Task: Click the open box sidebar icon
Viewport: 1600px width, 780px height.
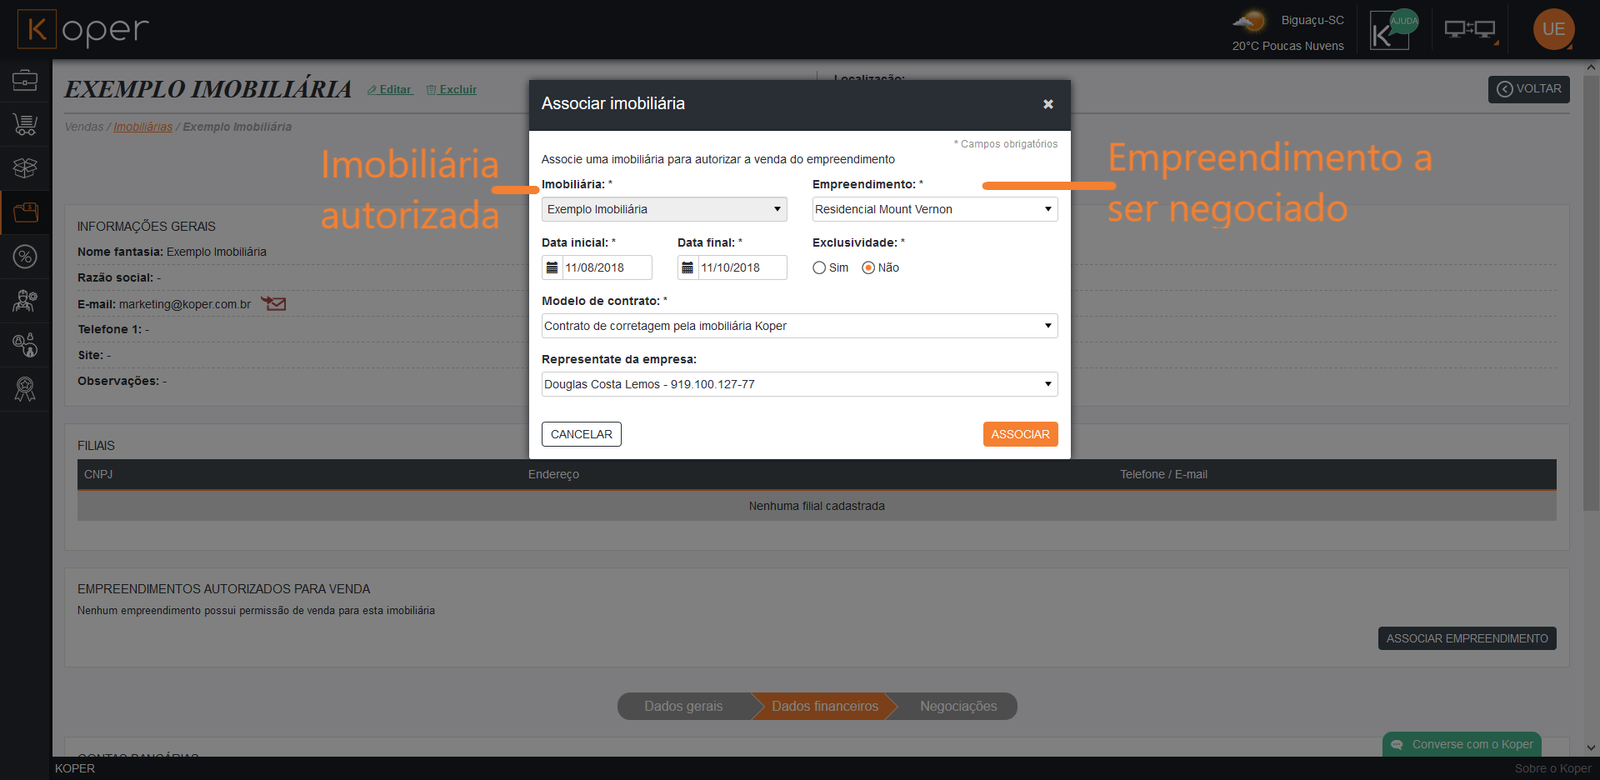Action: tap(25, 168)
